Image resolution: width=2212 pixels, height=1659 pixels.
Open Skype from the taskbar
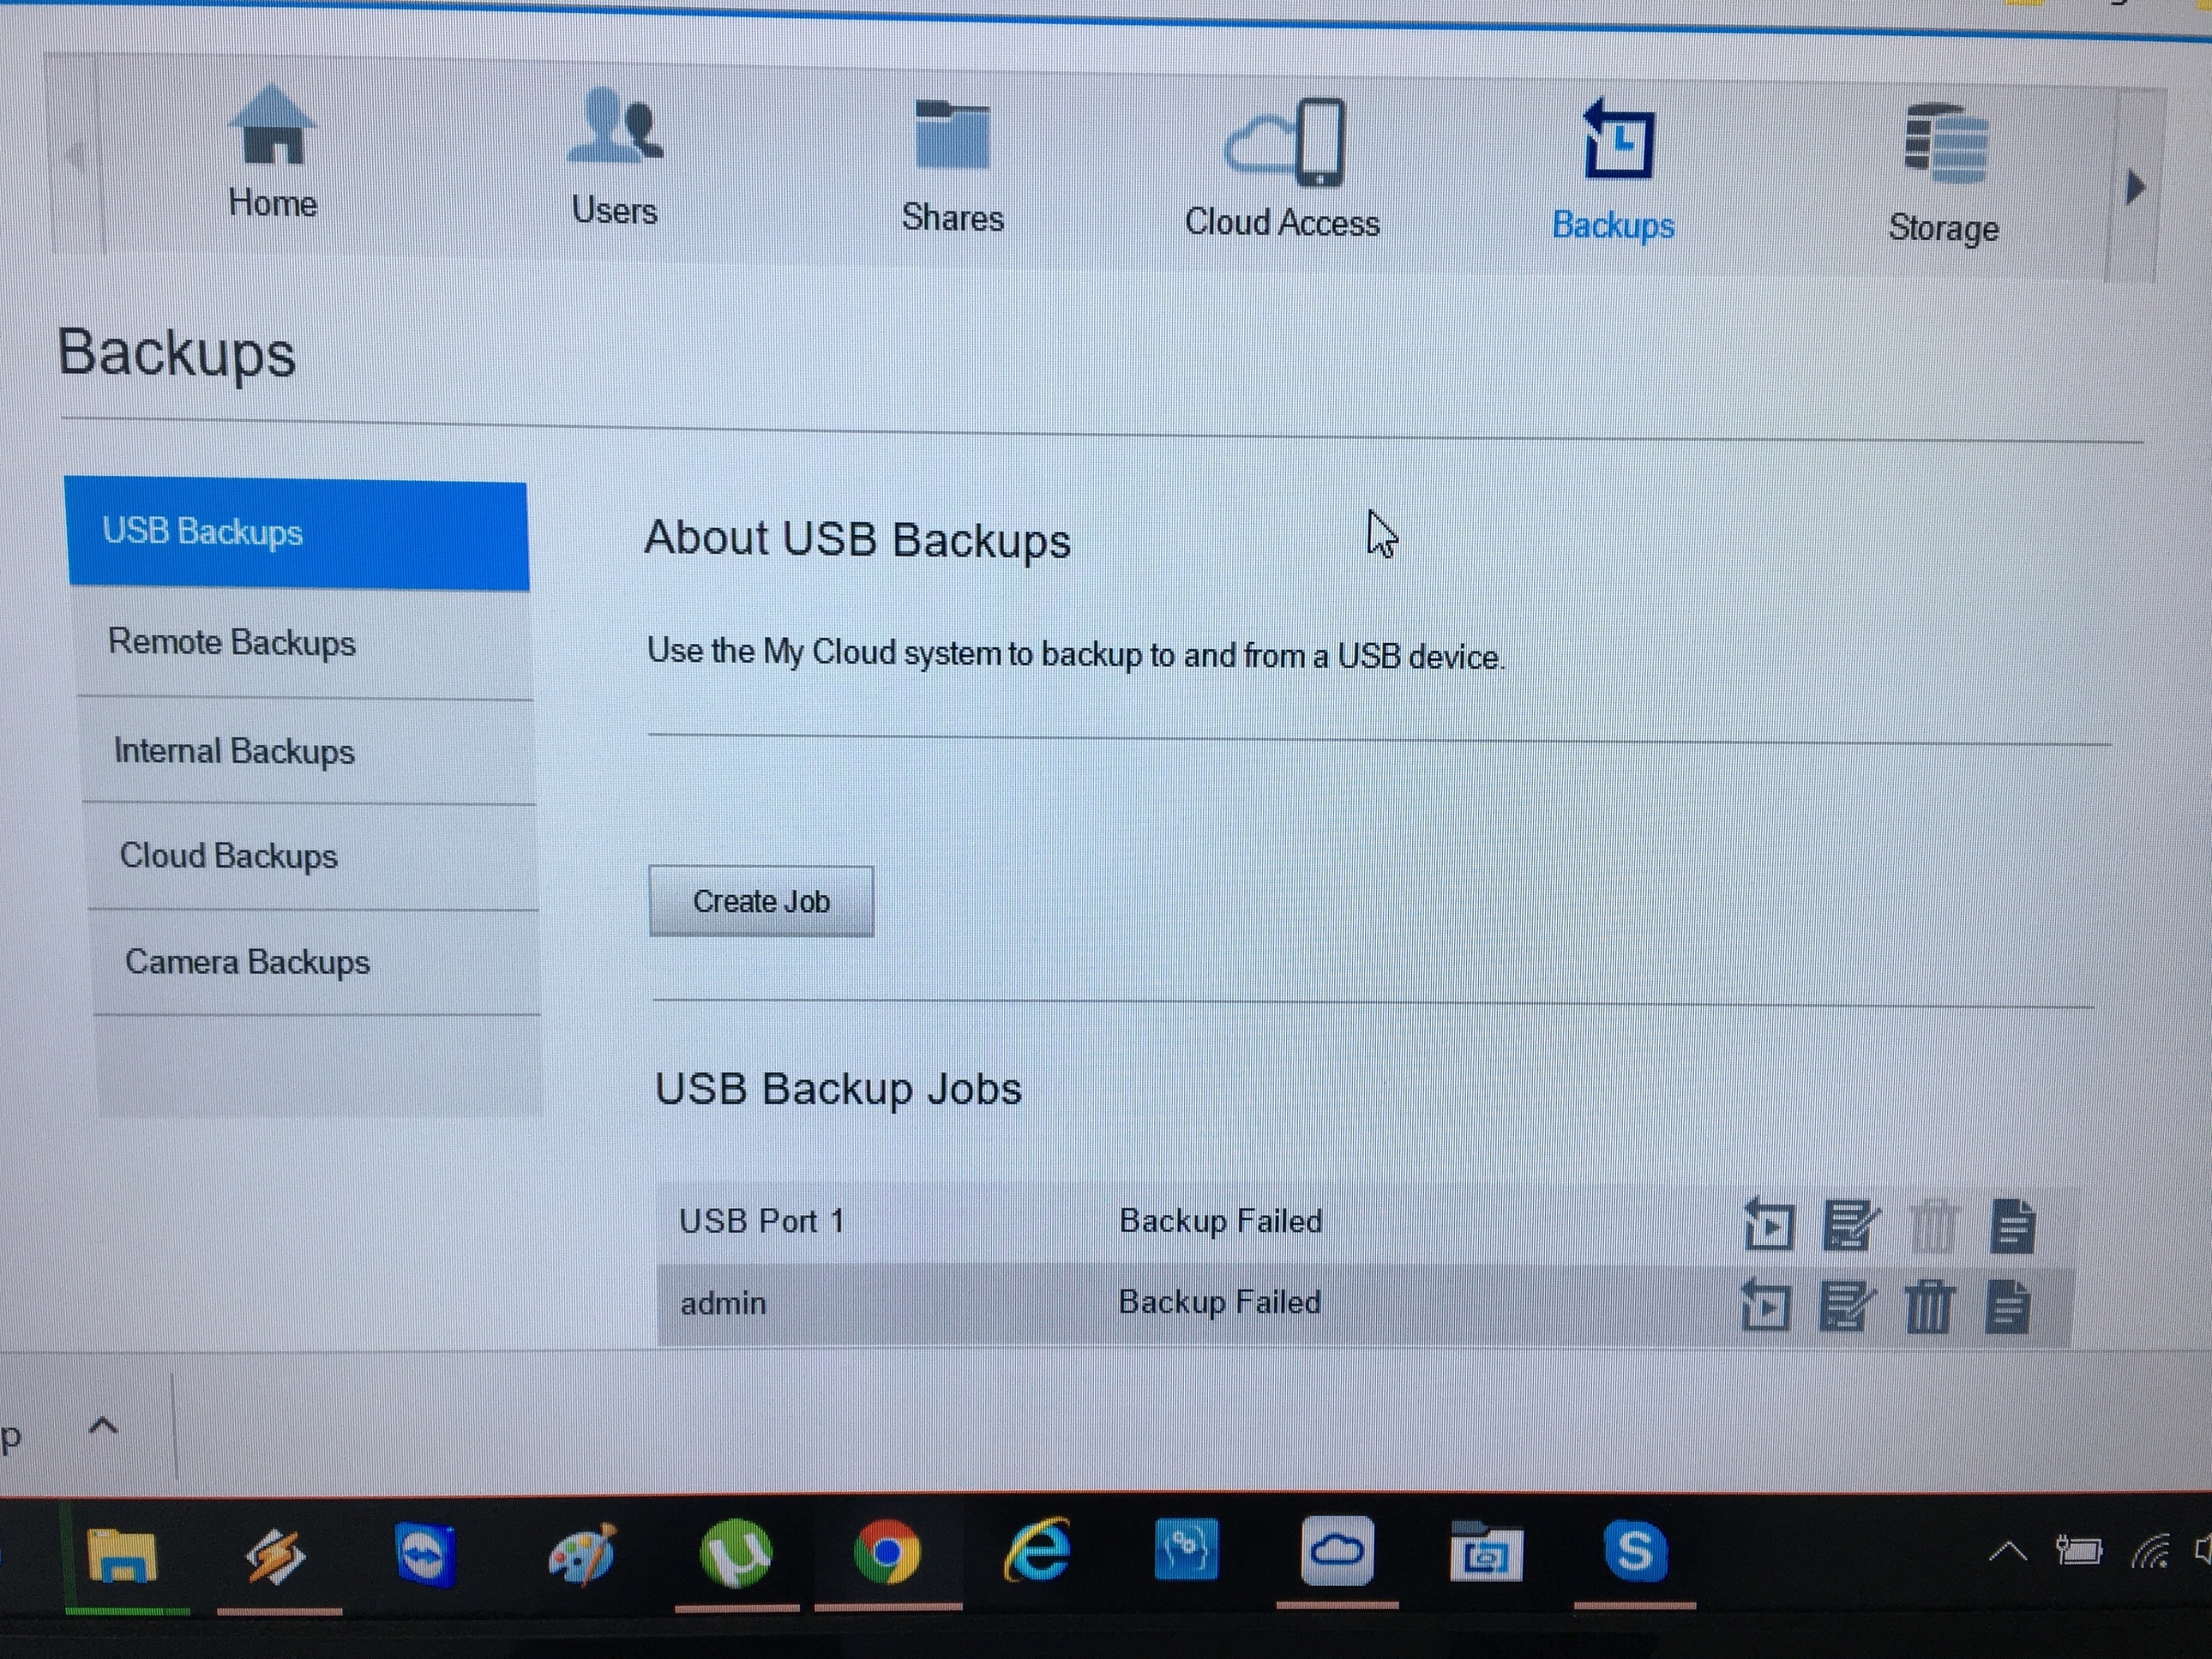tap(1634, 1551)
